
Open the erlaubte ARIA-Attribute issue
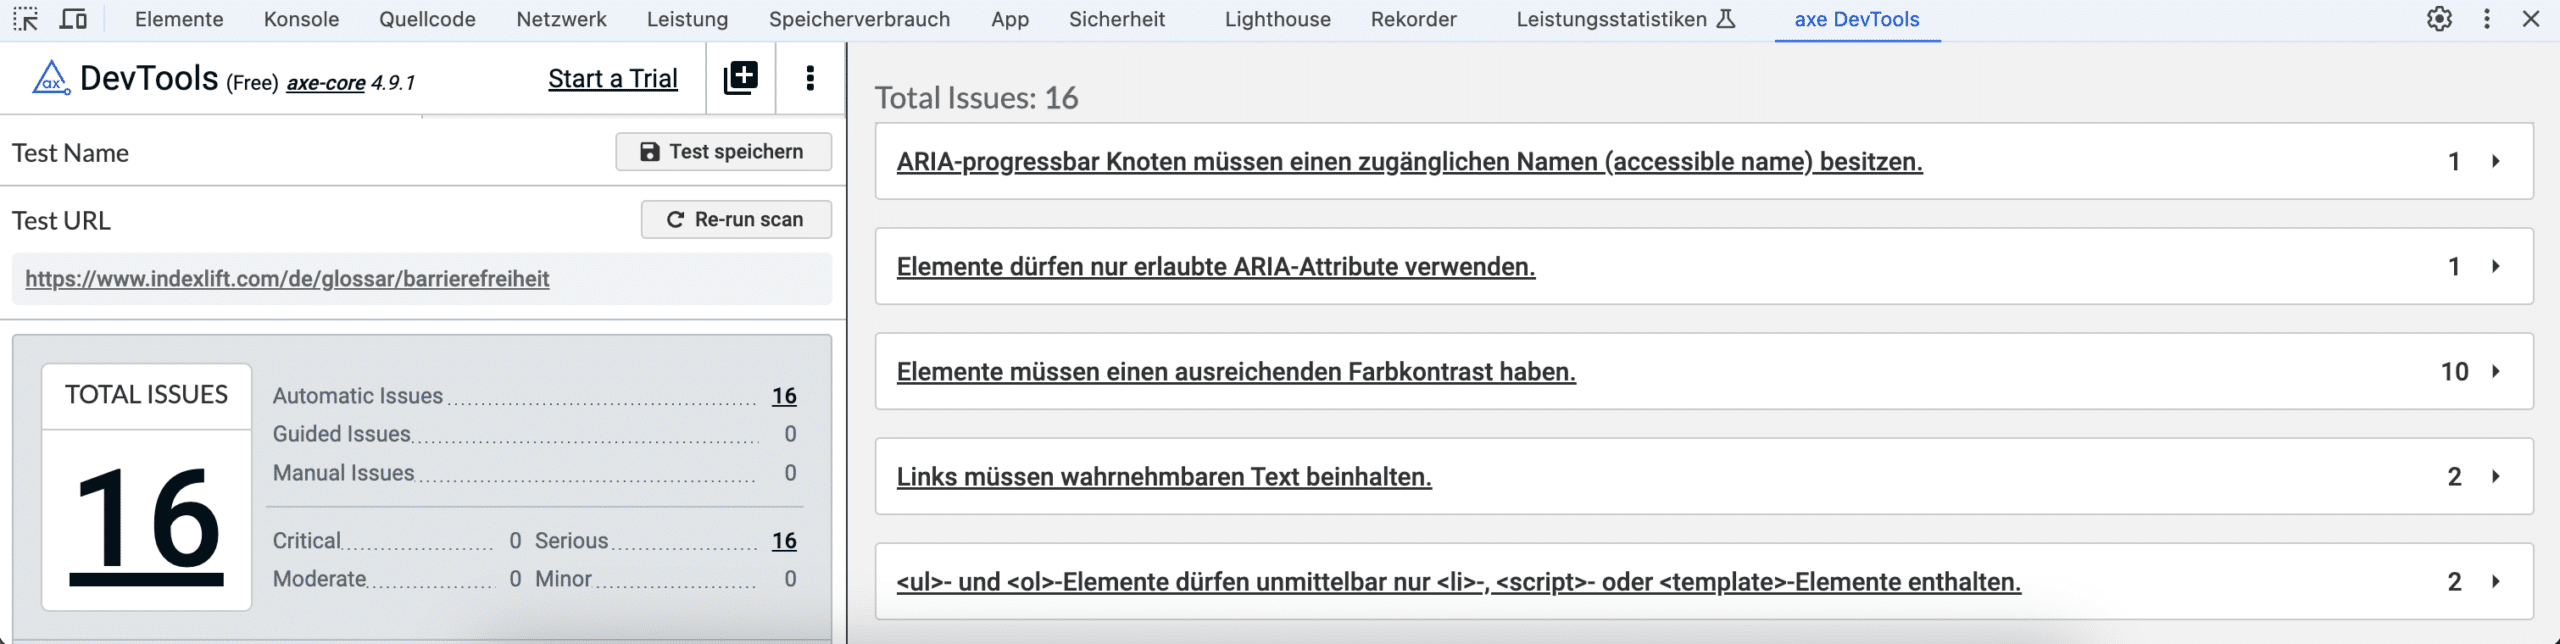[x=1216, y=266]
